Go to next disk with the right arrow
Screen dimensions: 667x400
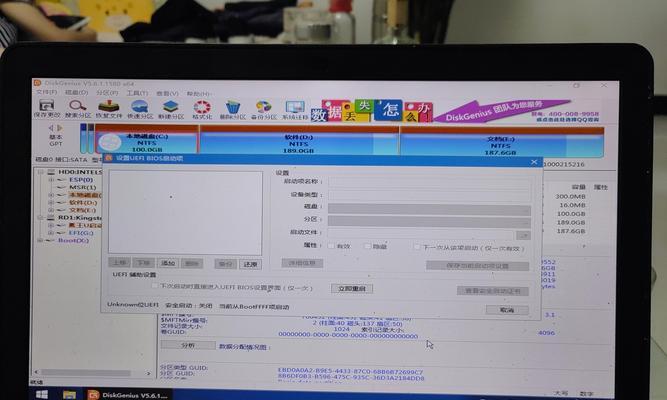coord(60,128)
